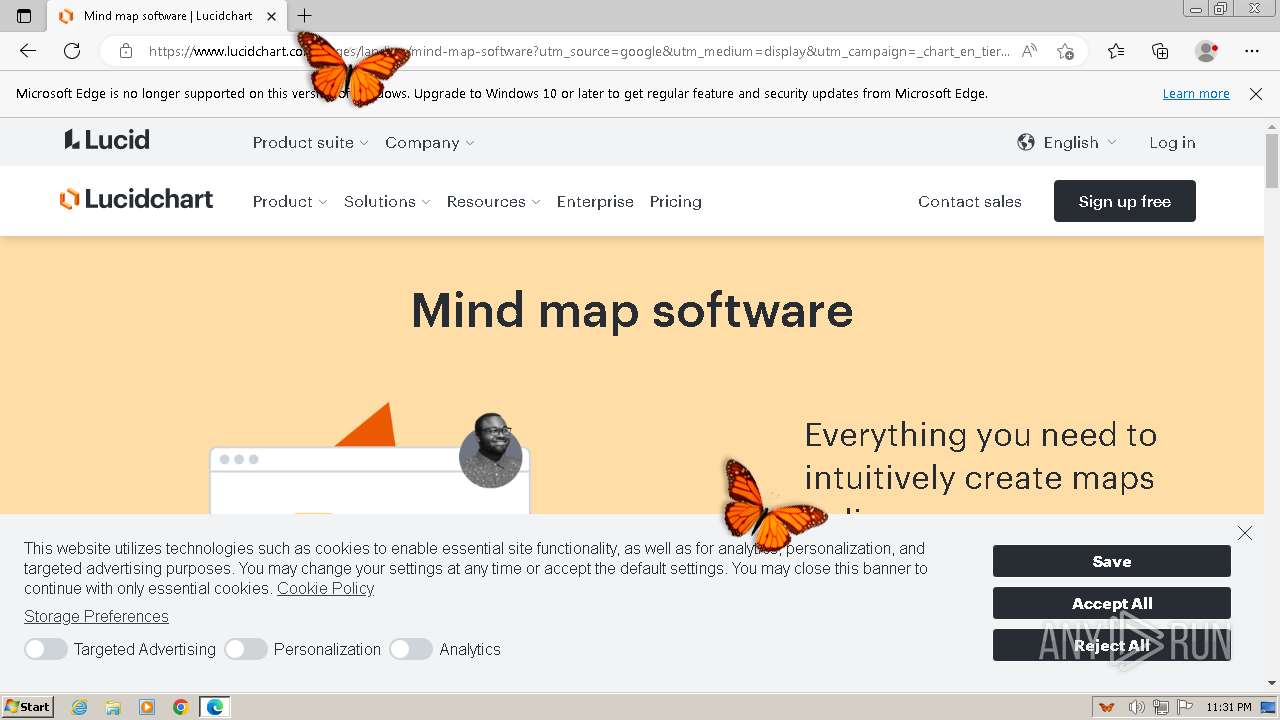The height and width of the screenshot is (720, 1280).
Task: Close the Mind map software tab
Action: point(271,16)
